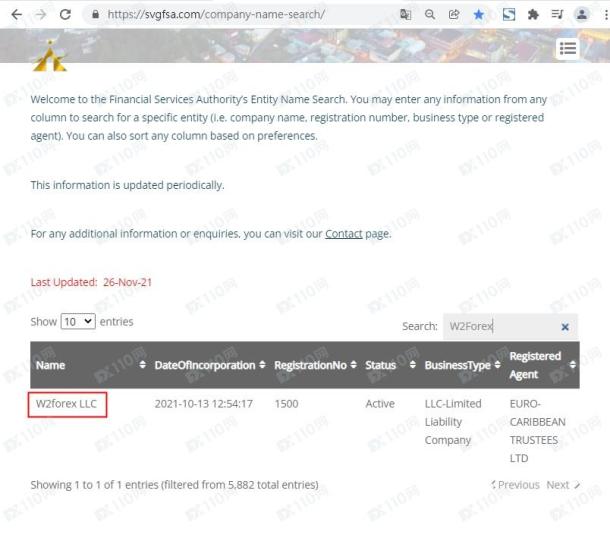Screen dimensions: 610x541
Task: Sort the table by Name column
Action: click(91, 365)
